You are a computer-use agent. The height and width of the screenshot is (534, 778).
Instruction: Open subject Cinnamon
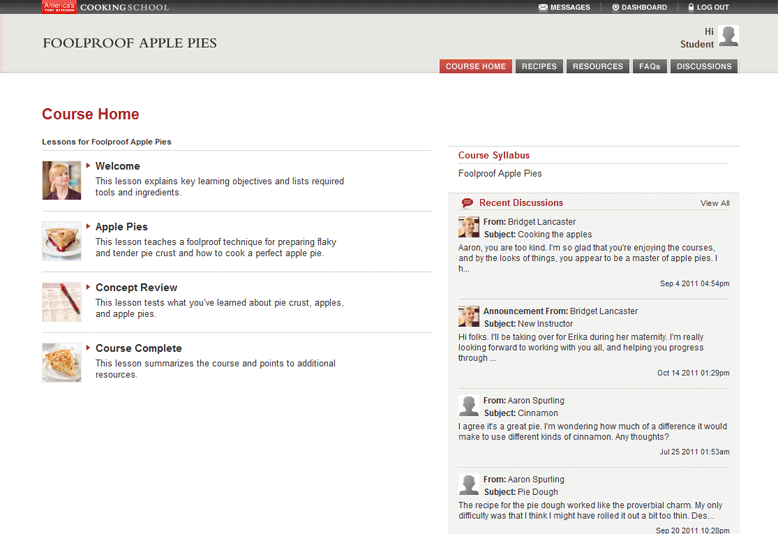coord(538,413)
